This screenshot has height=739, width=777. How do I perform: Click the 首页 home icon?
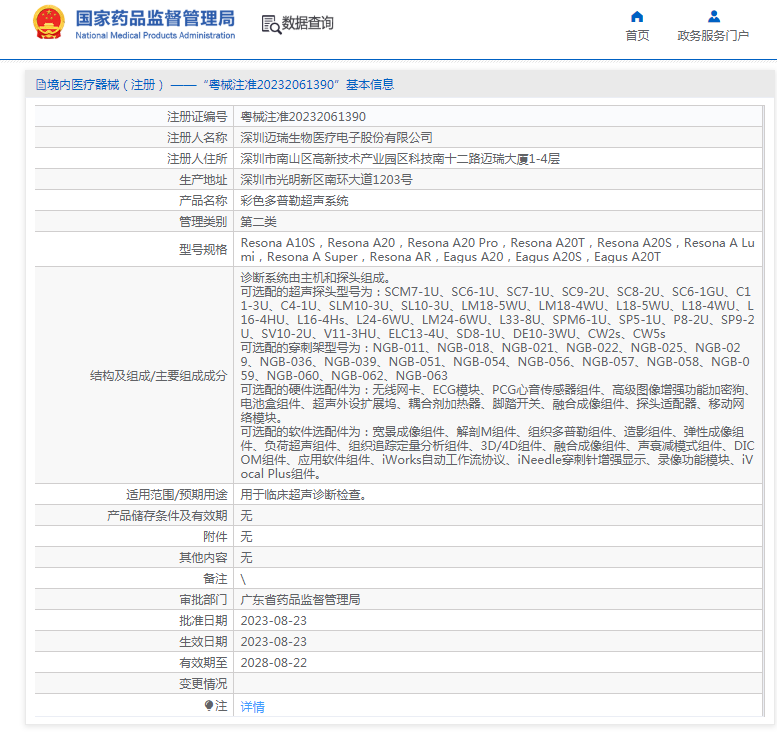click(637, 16)
